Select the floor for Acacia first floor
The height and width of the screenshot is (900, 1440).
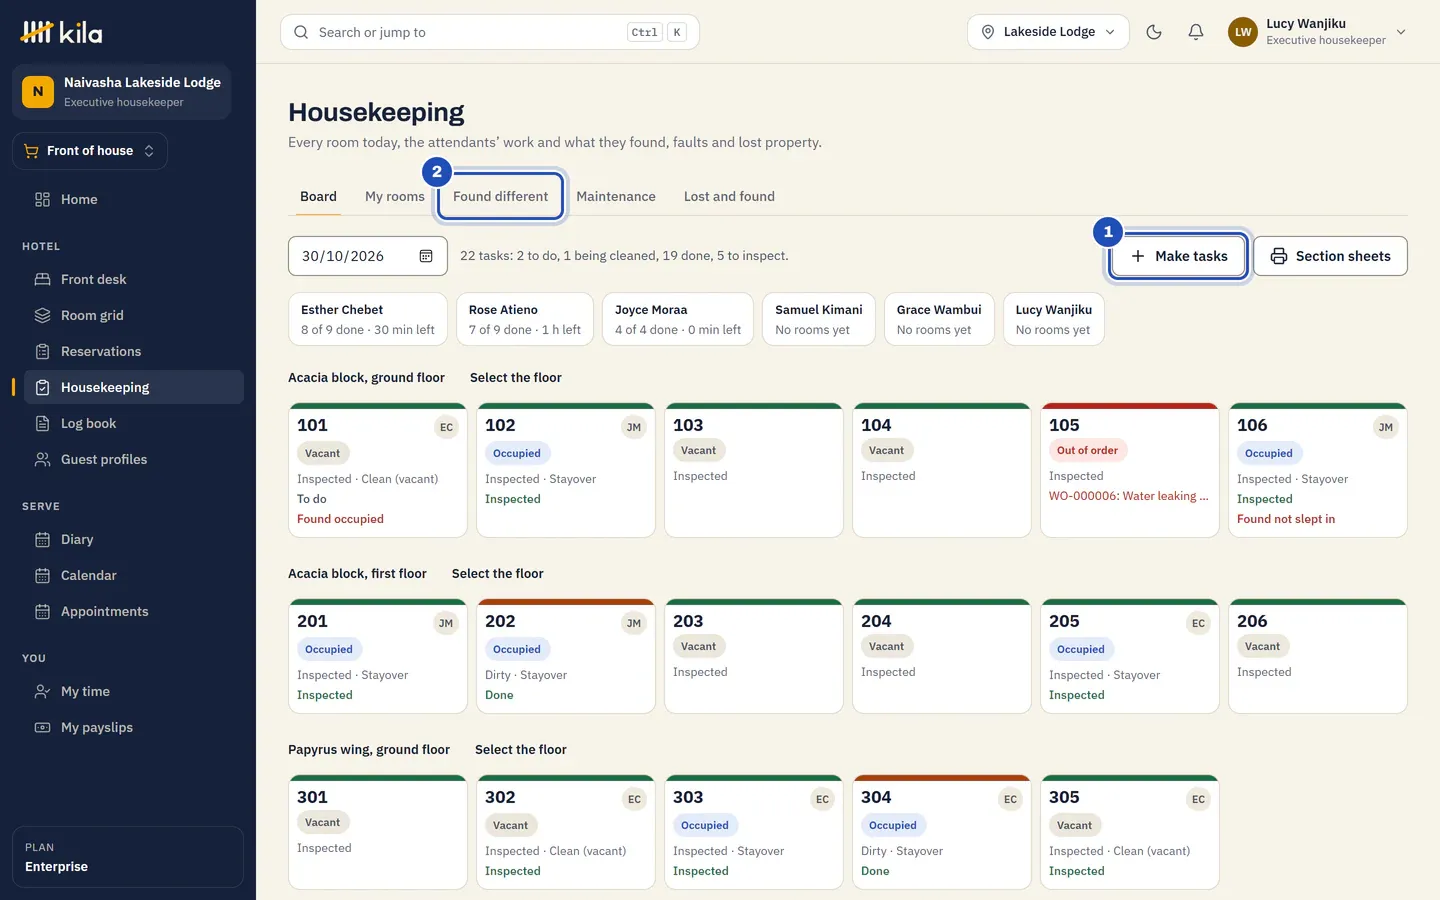pyautogui.click(x=498, y=573)
